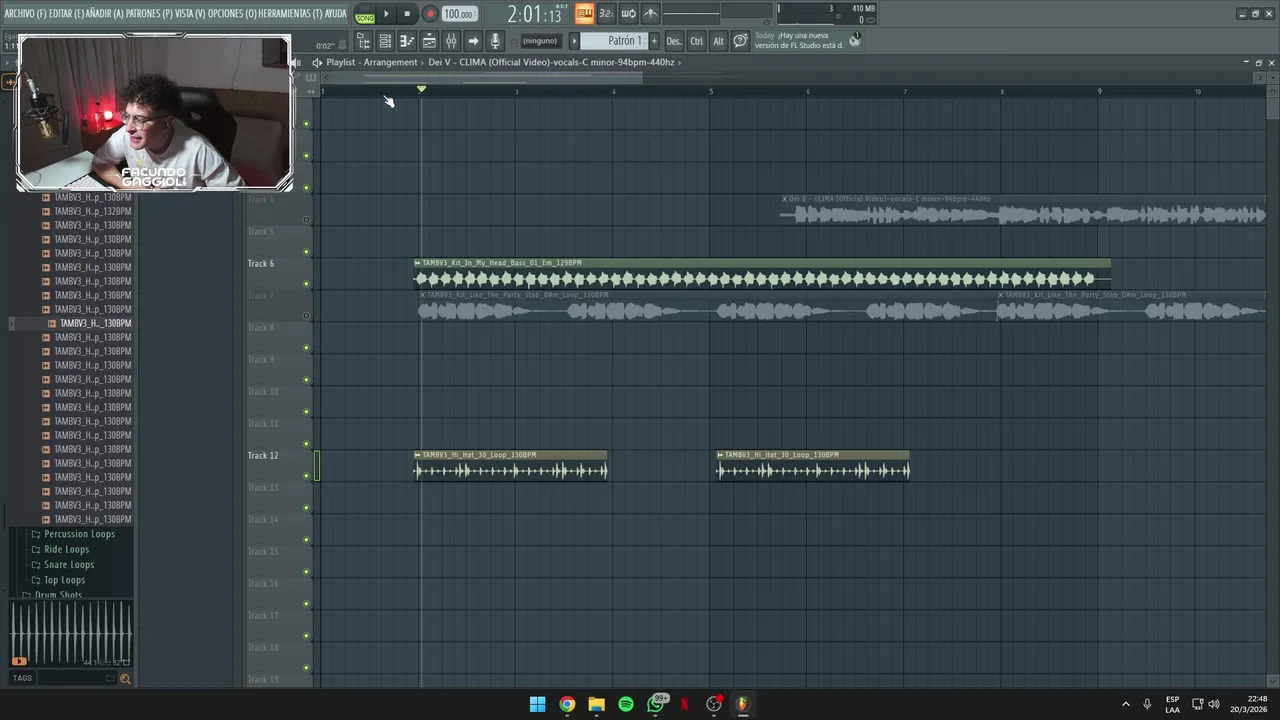1280x720 pixels.
Task: Open OPCIONES (O) menu
Action: tap(232, 14)
